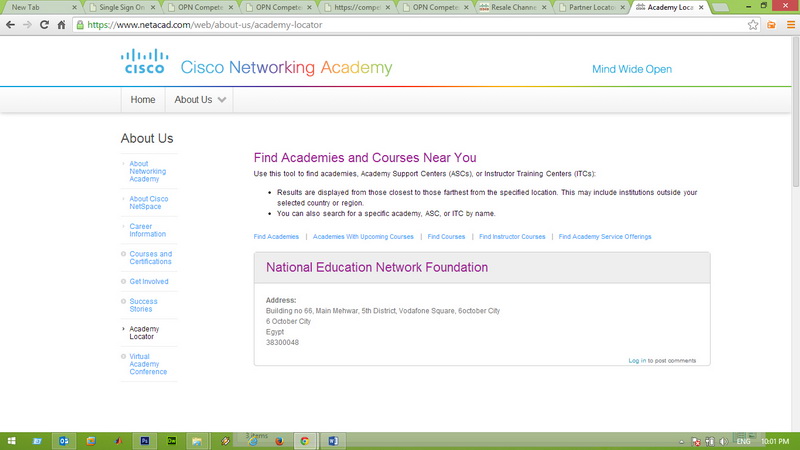The image size is (800, 450).
Task: Click the page vertical scrollbar thumb
Action: [795, 112]
